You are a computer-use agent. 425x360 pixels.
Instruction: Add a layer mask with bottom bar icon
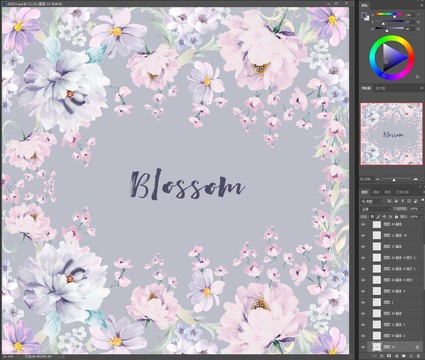(x=389, y=356)
